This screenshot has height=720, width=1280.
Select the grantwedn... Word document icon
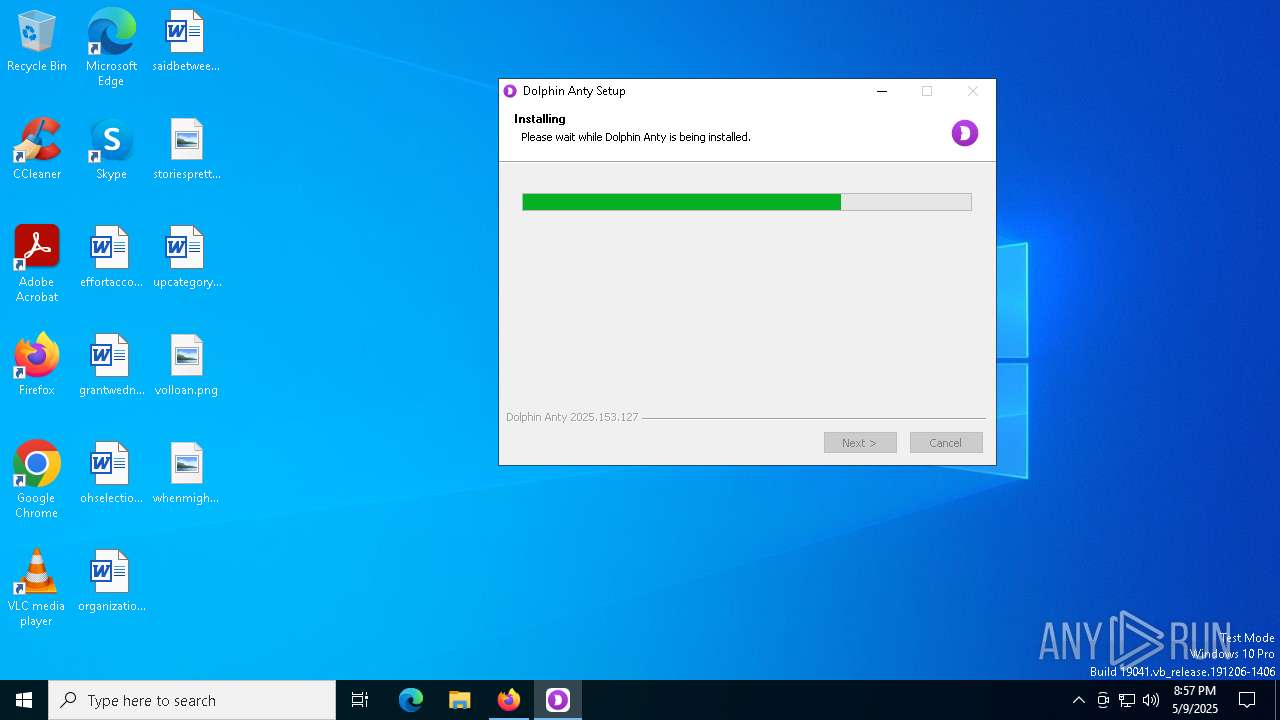111,365
